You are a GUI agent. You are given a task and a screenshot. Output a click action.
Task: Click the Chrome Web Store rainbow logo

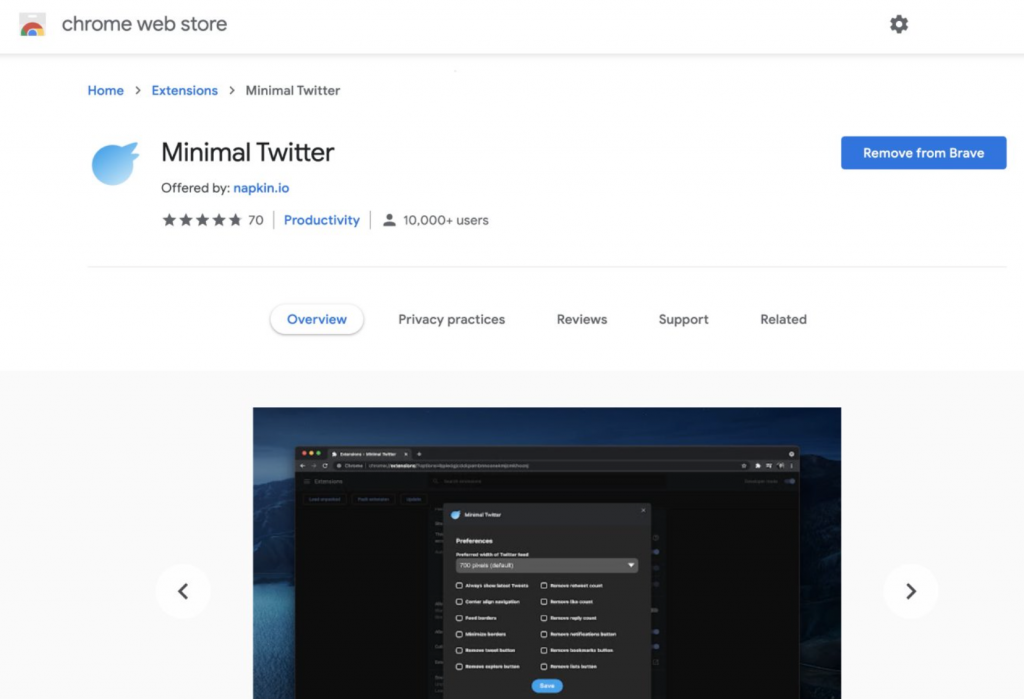coord(33,25)
